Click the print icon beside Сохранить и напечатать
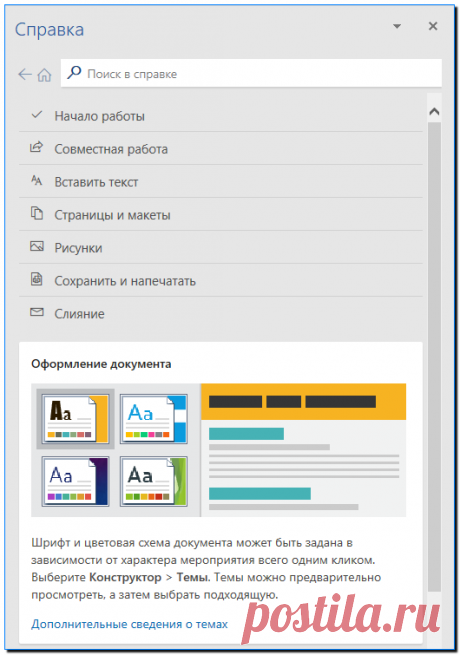Screen dimensions: 460x655 [x=37, y=279]
